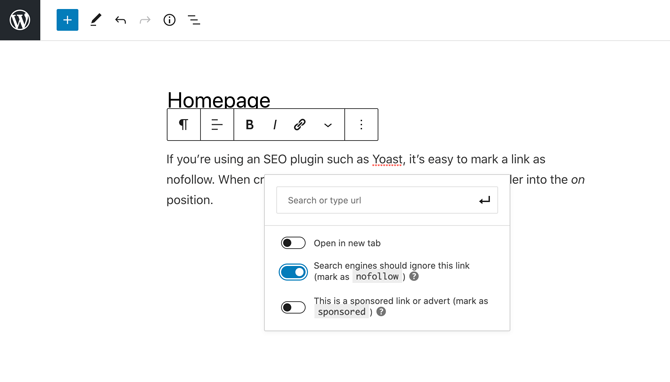Open the content info details icon

click(170, 20)
